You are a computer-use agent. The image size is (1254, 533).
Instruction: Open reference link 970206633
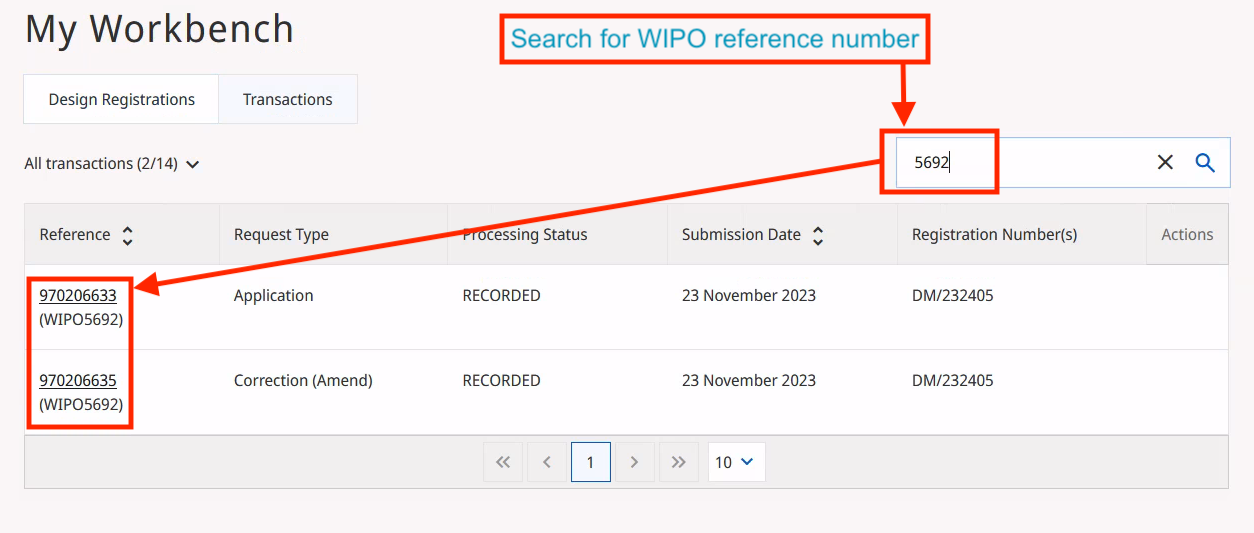(x=78, y=296)
